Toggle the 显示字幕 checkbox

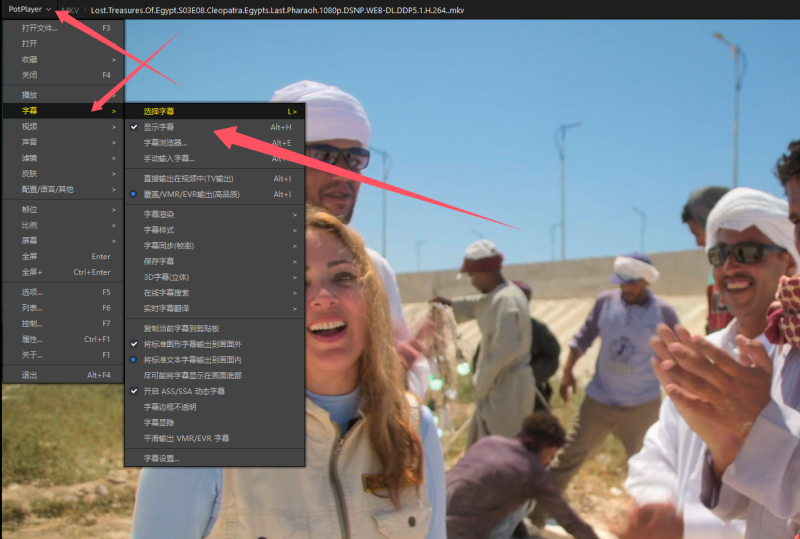point(158,127)
